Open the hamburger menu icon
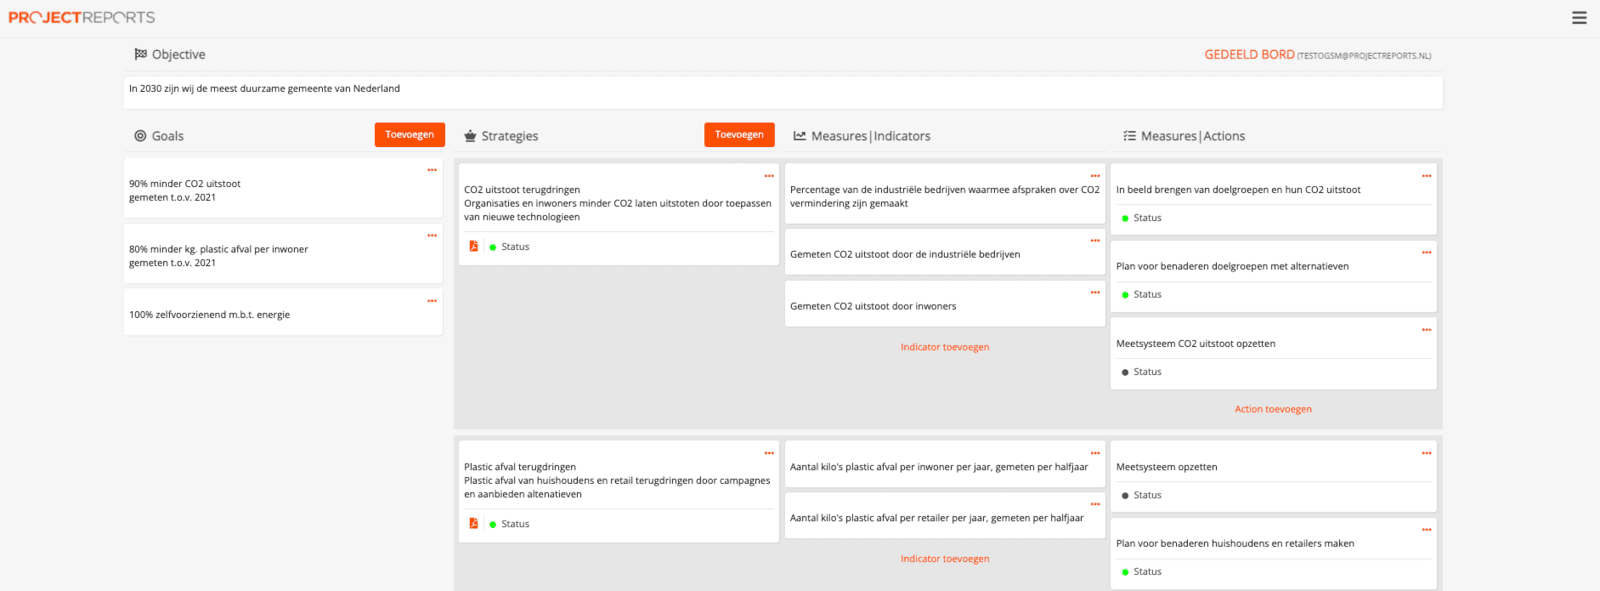 pyautogui.click(x=1579, y=18)
